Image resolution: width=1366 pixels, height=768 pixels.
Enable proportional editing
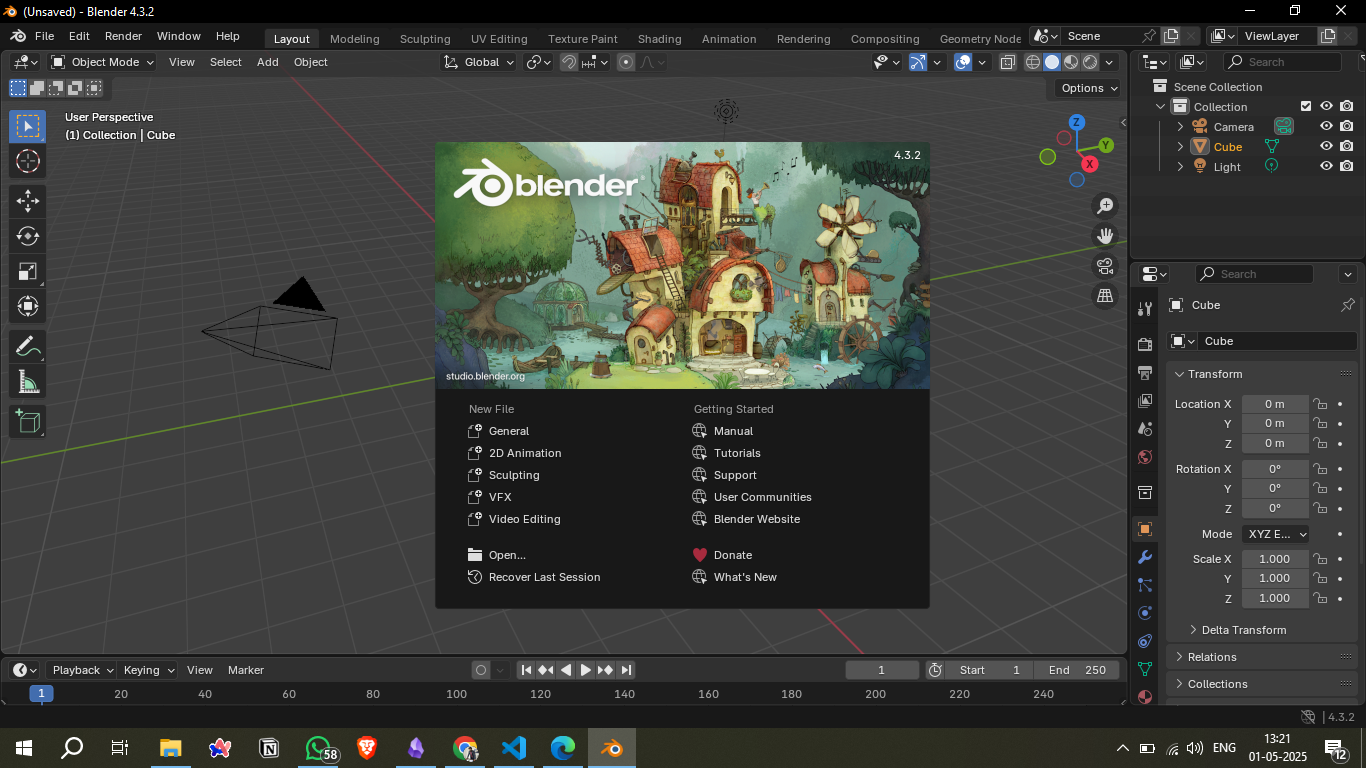point(626,62)
